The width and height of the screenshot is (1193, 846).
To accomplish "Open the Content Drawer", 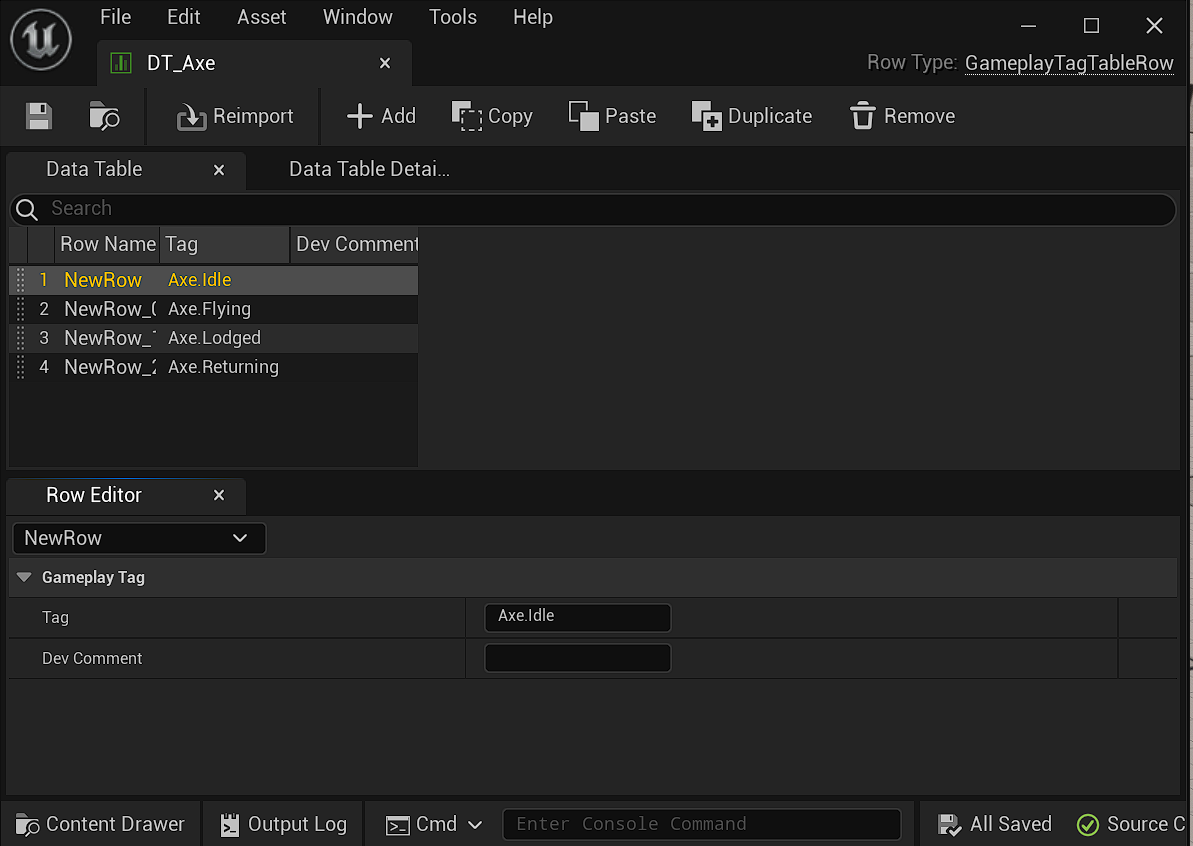I will 100,824.
